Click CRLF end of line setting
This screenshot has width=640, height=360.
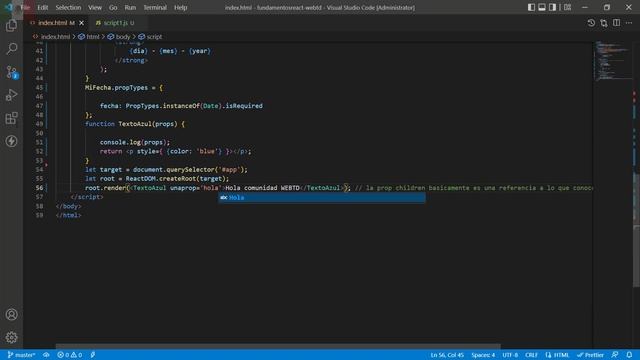[531, 355]
